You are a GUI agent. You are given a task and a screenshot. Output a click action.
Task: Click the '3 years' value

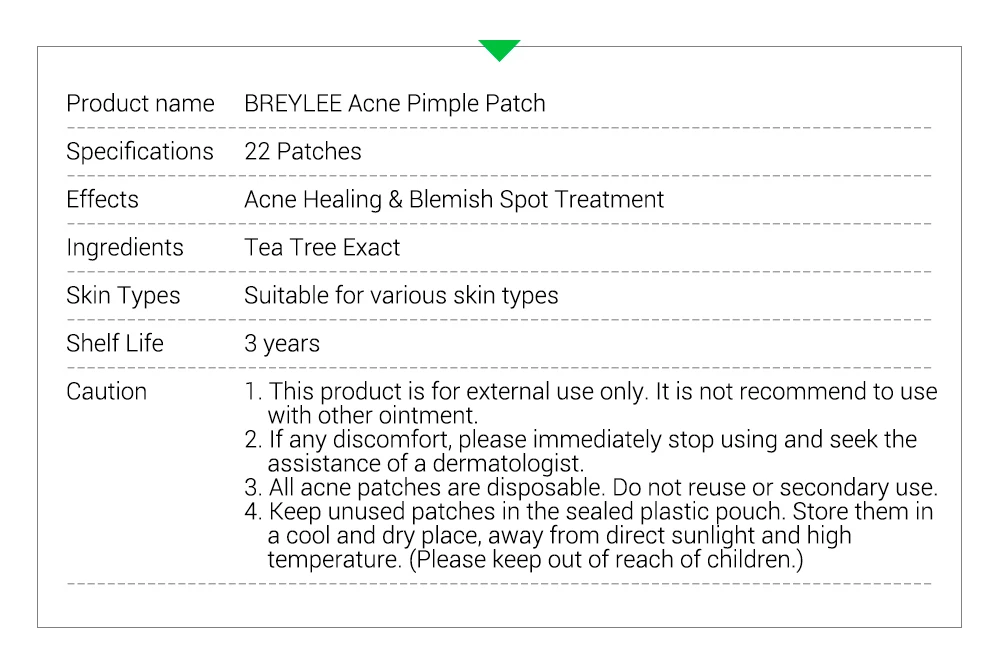282,344
